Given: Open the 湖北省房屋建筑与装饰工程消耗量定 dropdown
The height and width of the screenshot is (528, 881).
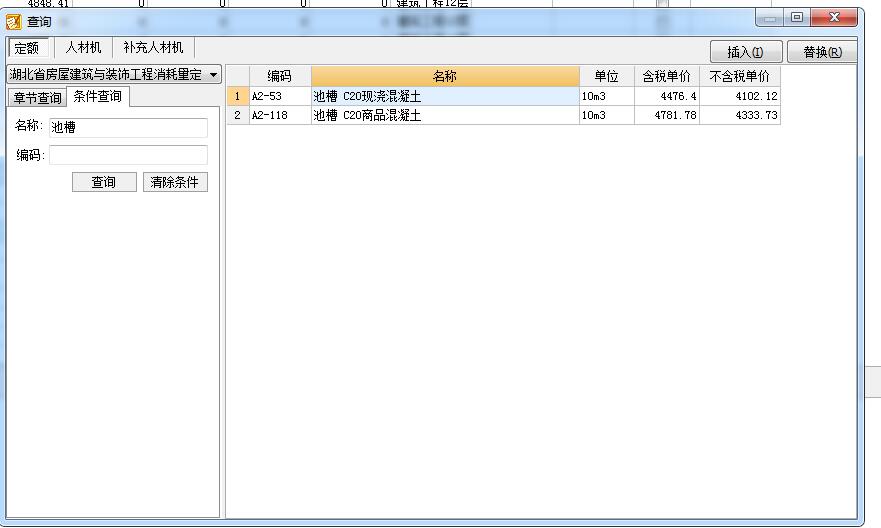Looking at the screenshot, I should tap(114, 75).
